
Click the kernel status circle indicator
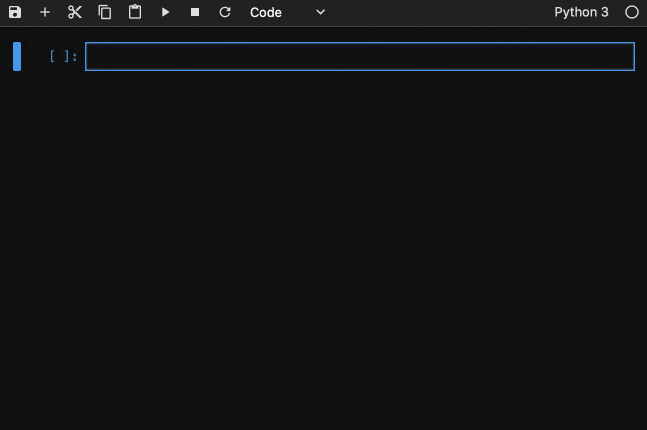pos(631,12)
